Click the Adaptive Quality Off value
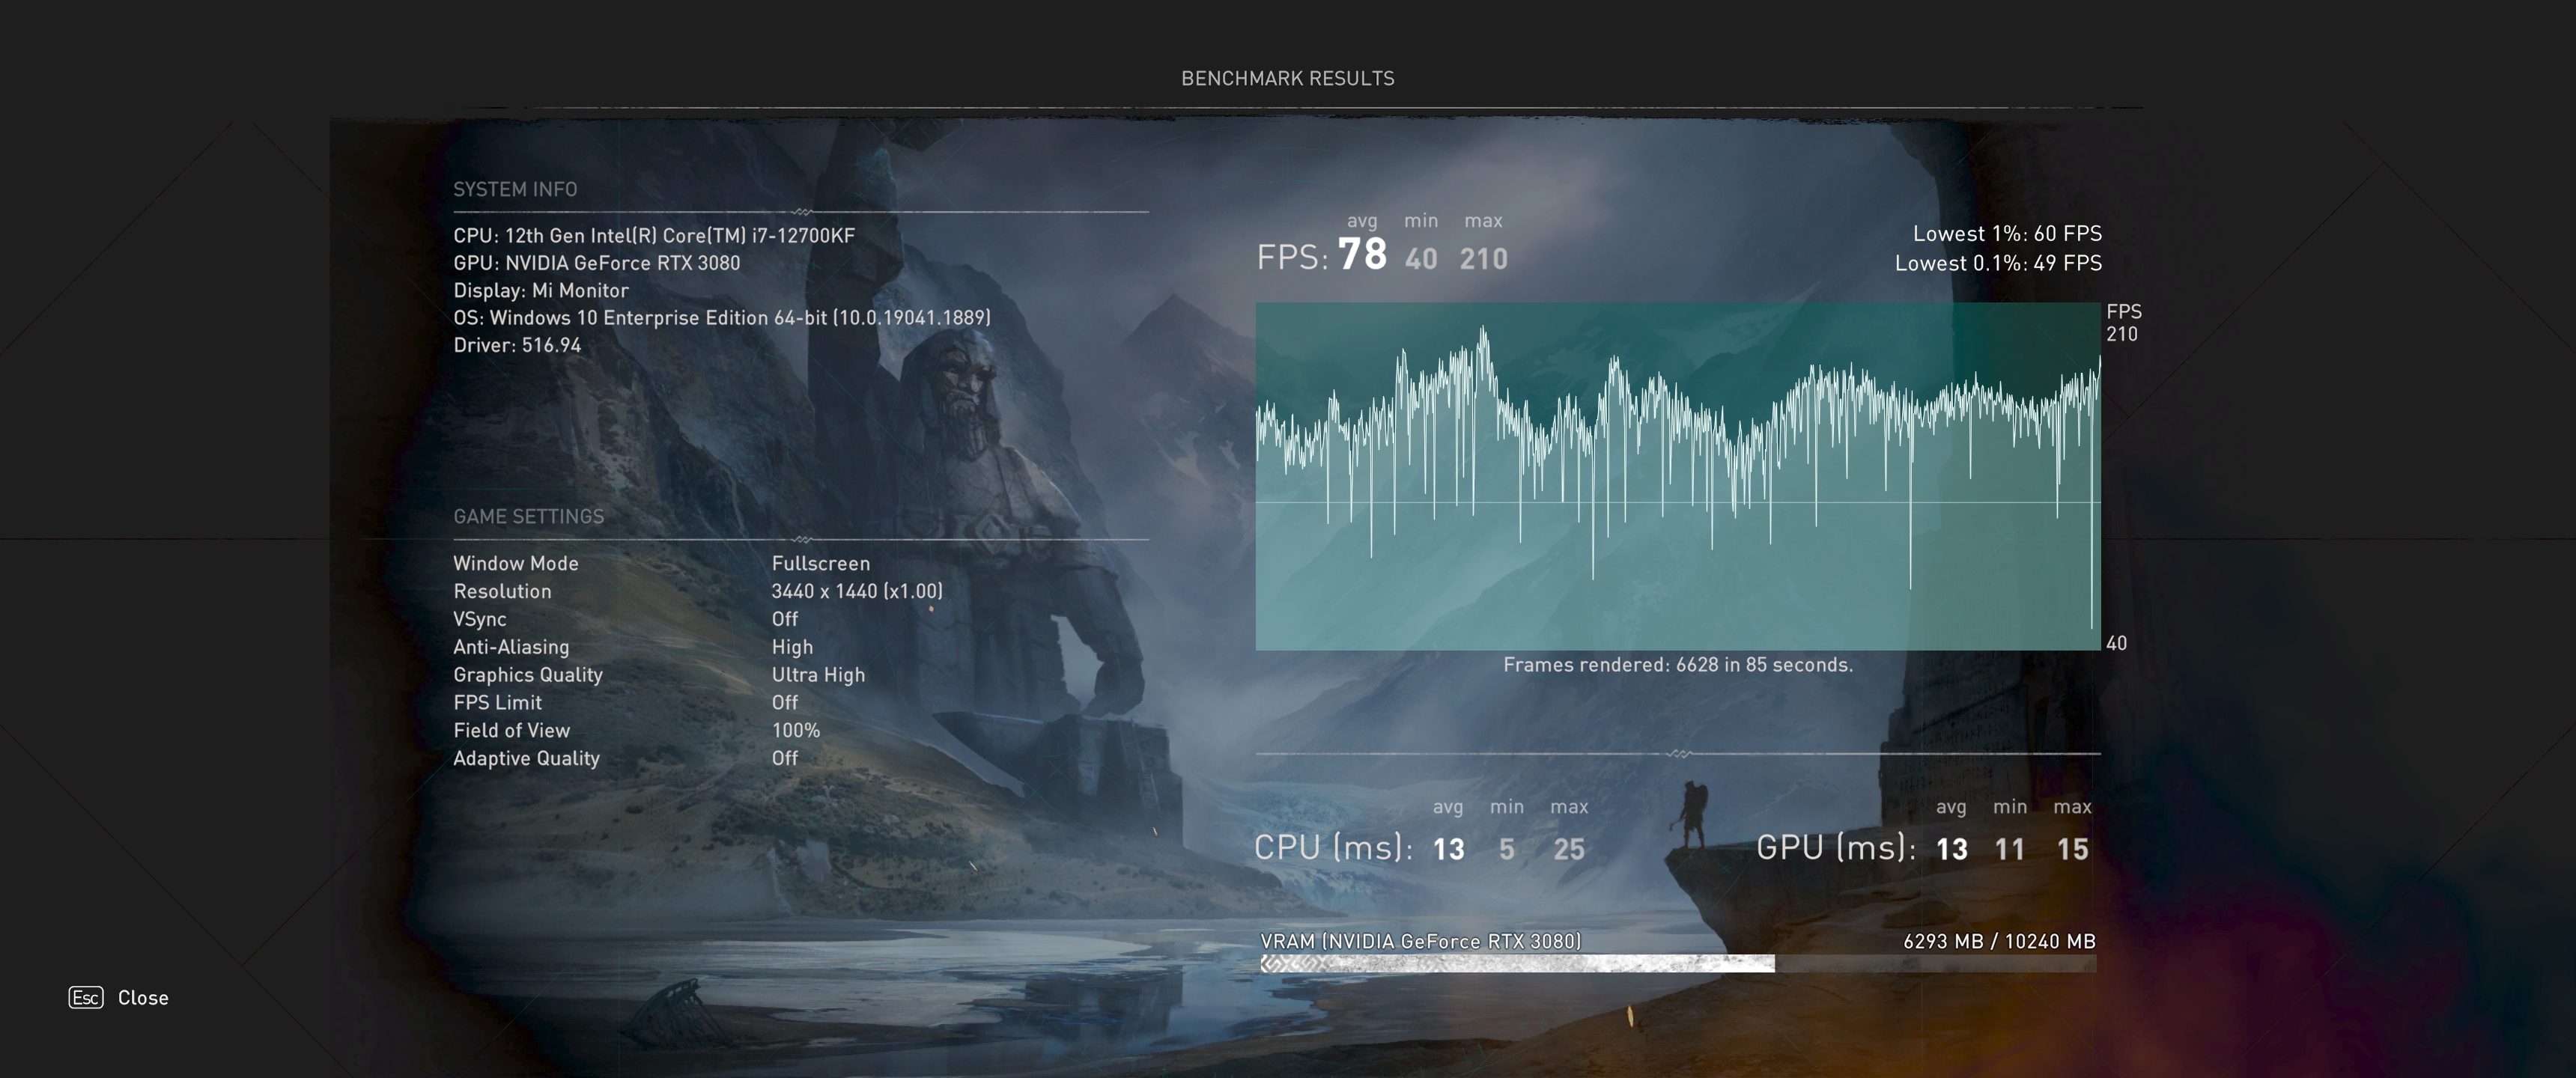The height and width of the screenshot is (1078, 2576). (x=785, y=758)
